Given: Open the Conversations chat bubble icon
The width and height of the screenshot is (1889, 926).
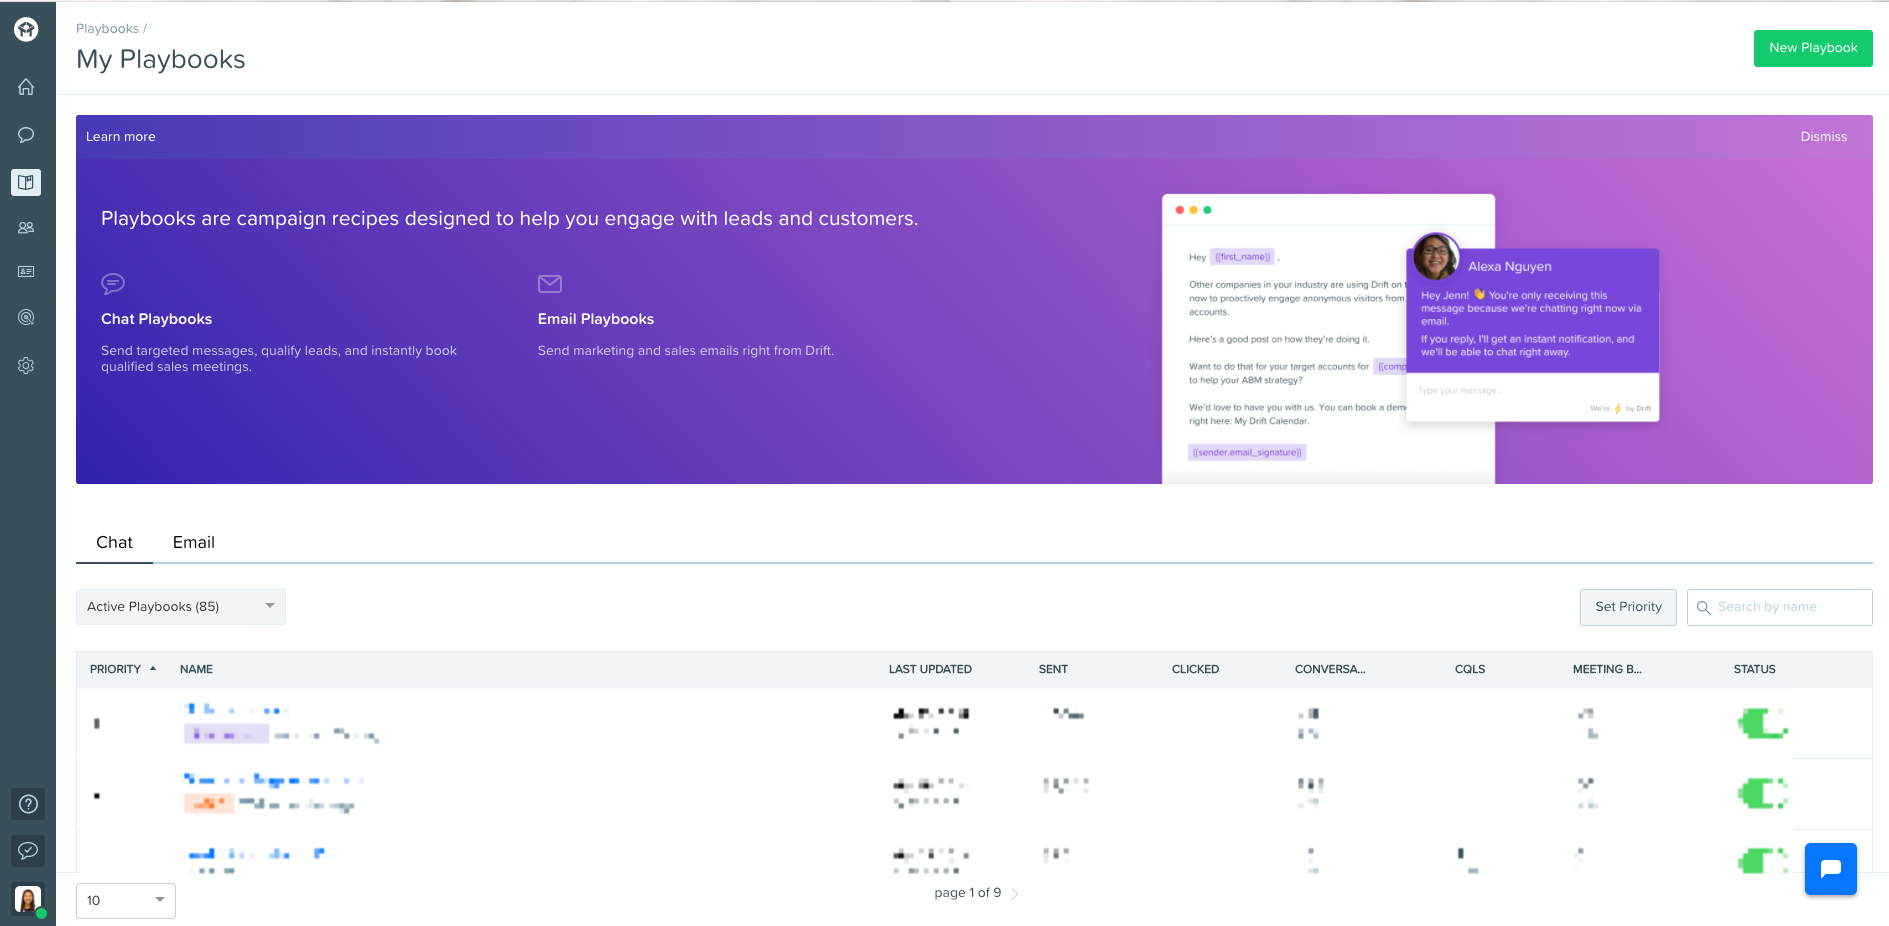Looking at the screenshot, I should (x=27, y=135).
